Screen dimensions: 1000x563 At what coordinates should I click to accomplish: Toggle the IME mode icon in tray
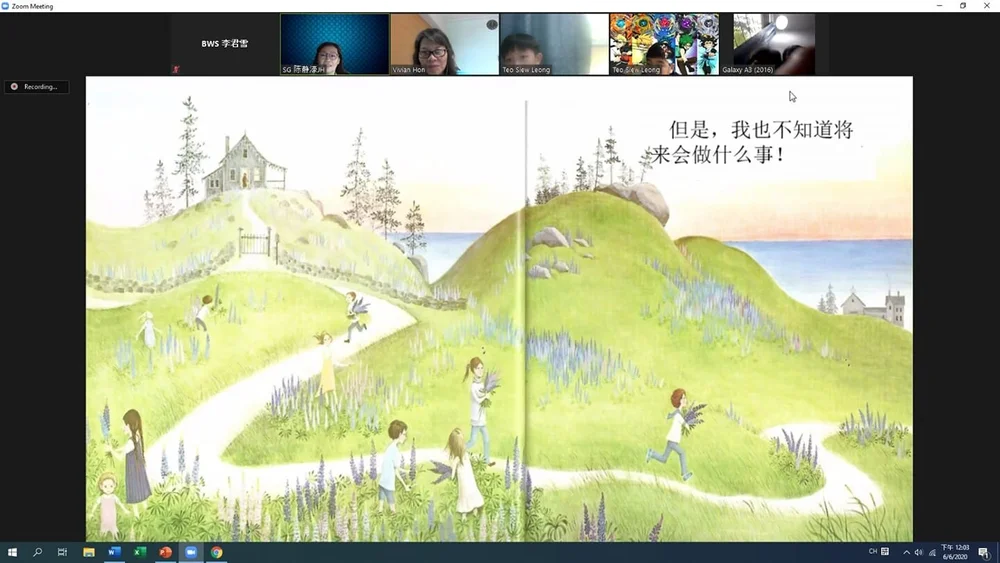point(885,552)
